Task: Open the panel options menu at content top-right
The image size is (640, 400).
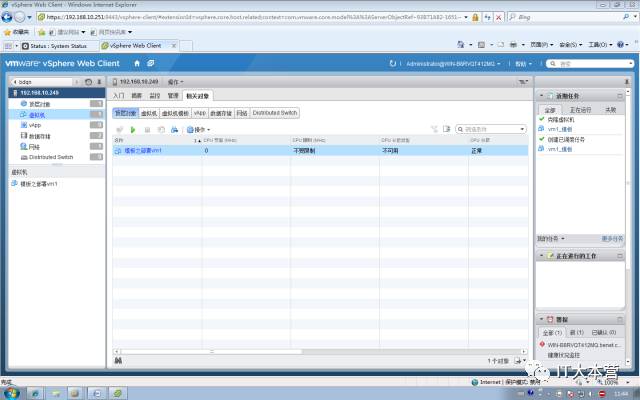Action: 523,82
